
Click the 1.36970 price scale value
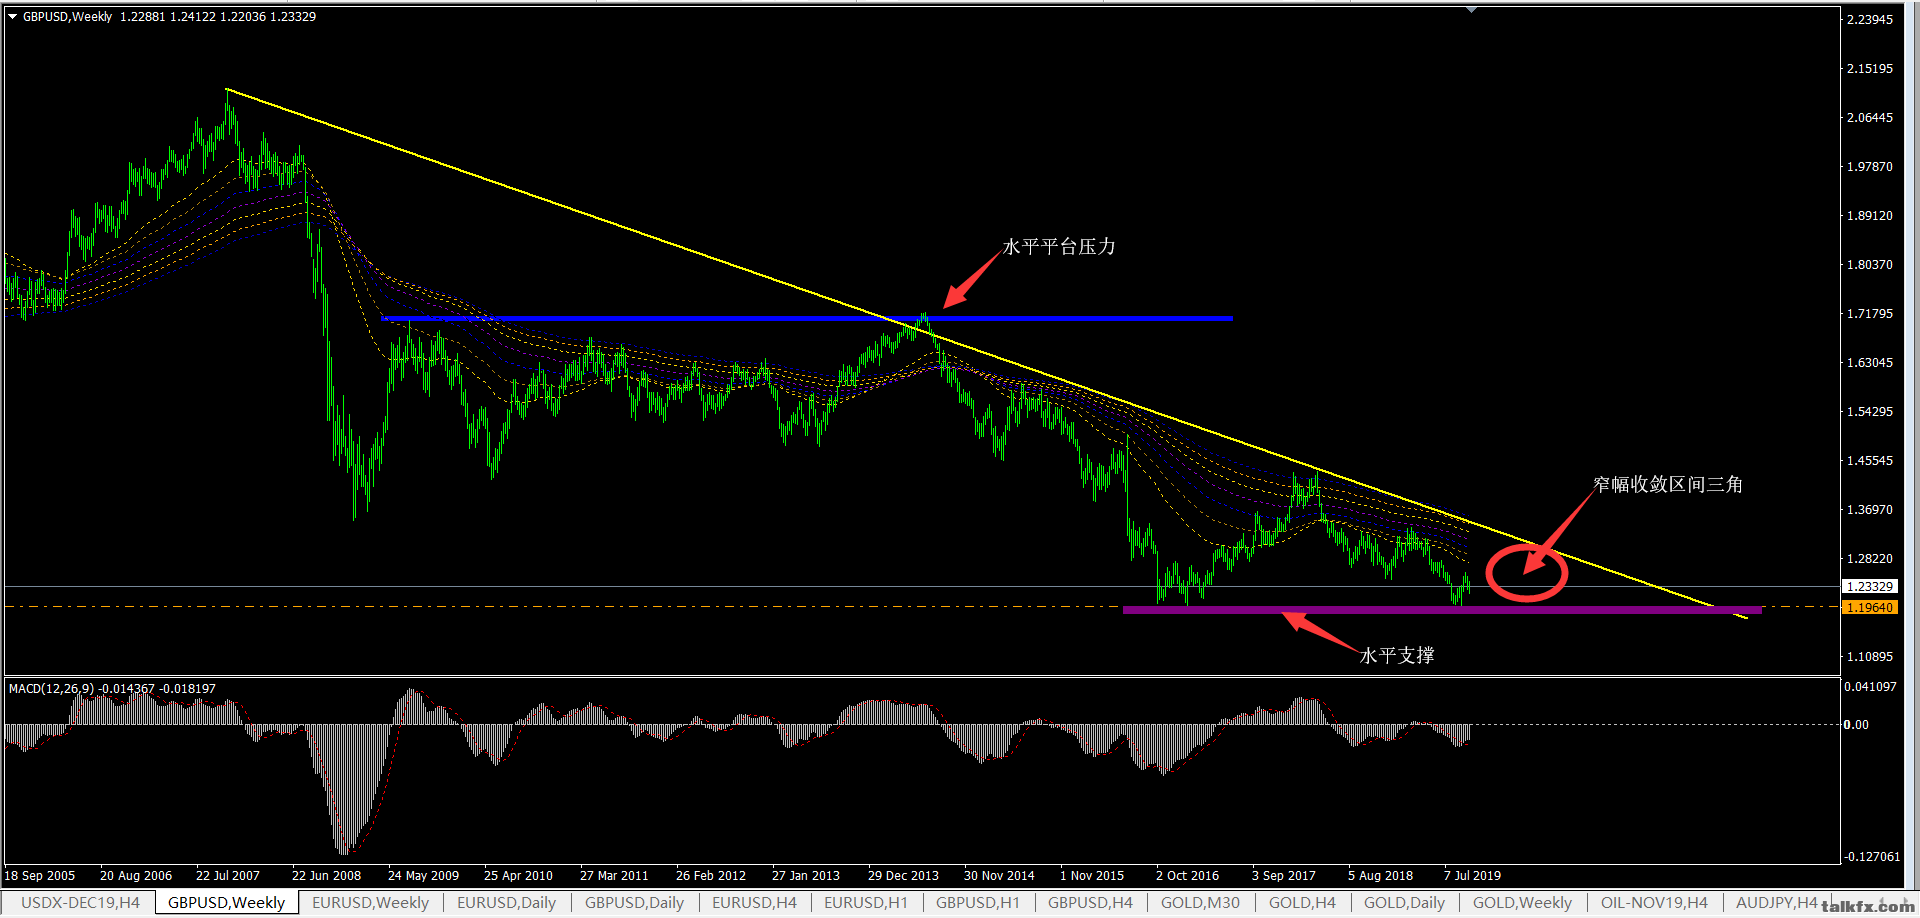[1870, 509]
